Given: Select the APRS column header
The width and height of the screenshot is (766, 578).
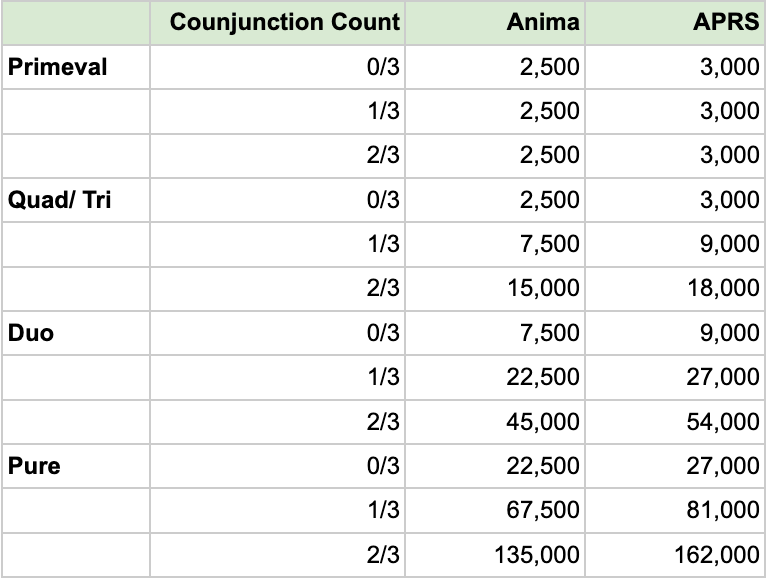Looking at the screenshot, I should (x=675, y=23).
